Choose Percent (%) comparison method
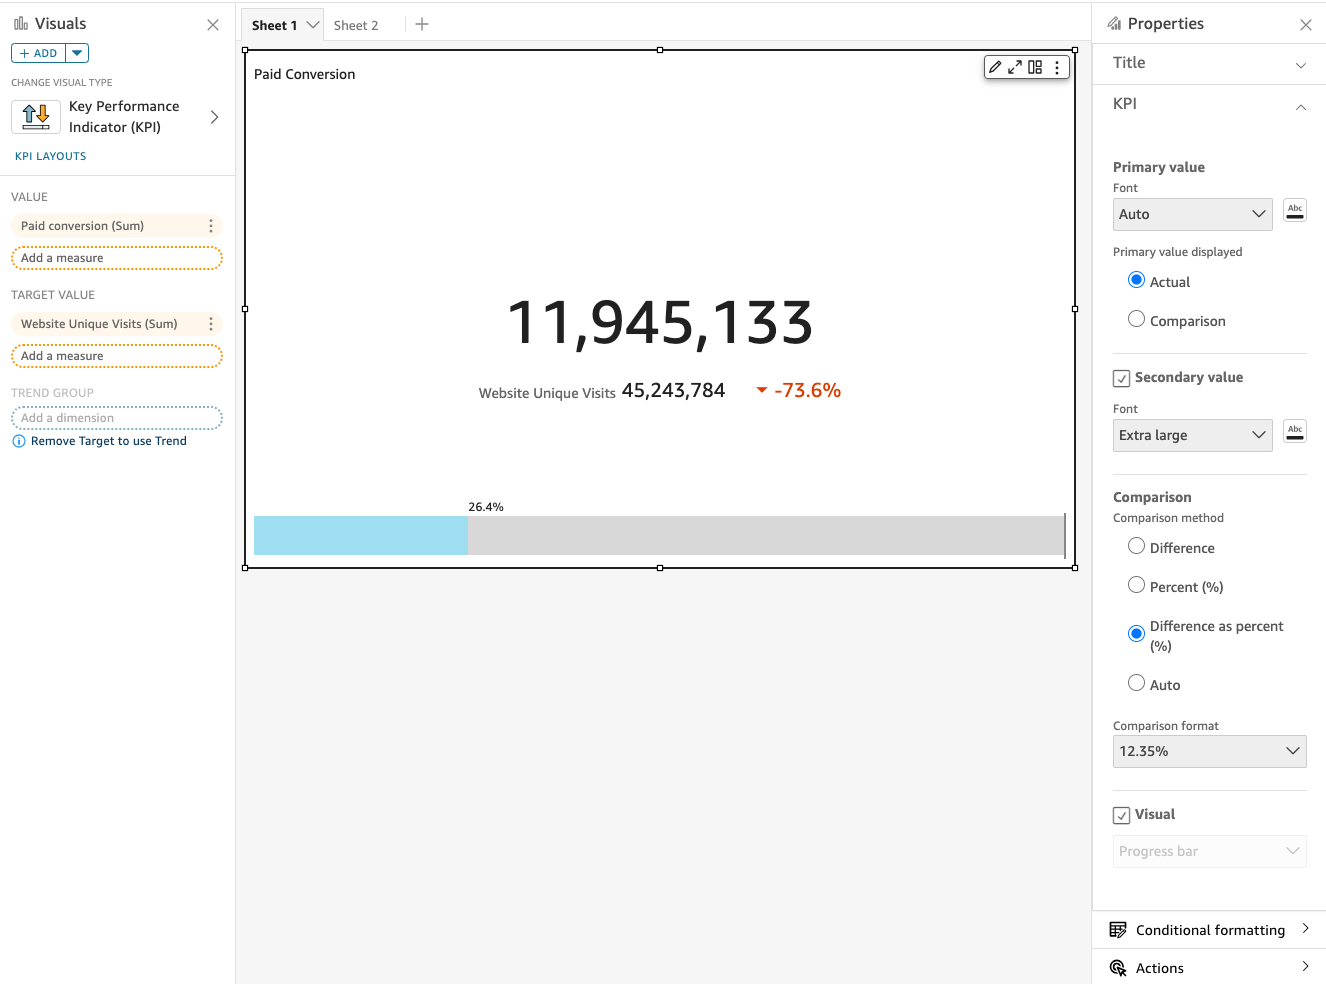1326x984 pixels. (1136, 586)
